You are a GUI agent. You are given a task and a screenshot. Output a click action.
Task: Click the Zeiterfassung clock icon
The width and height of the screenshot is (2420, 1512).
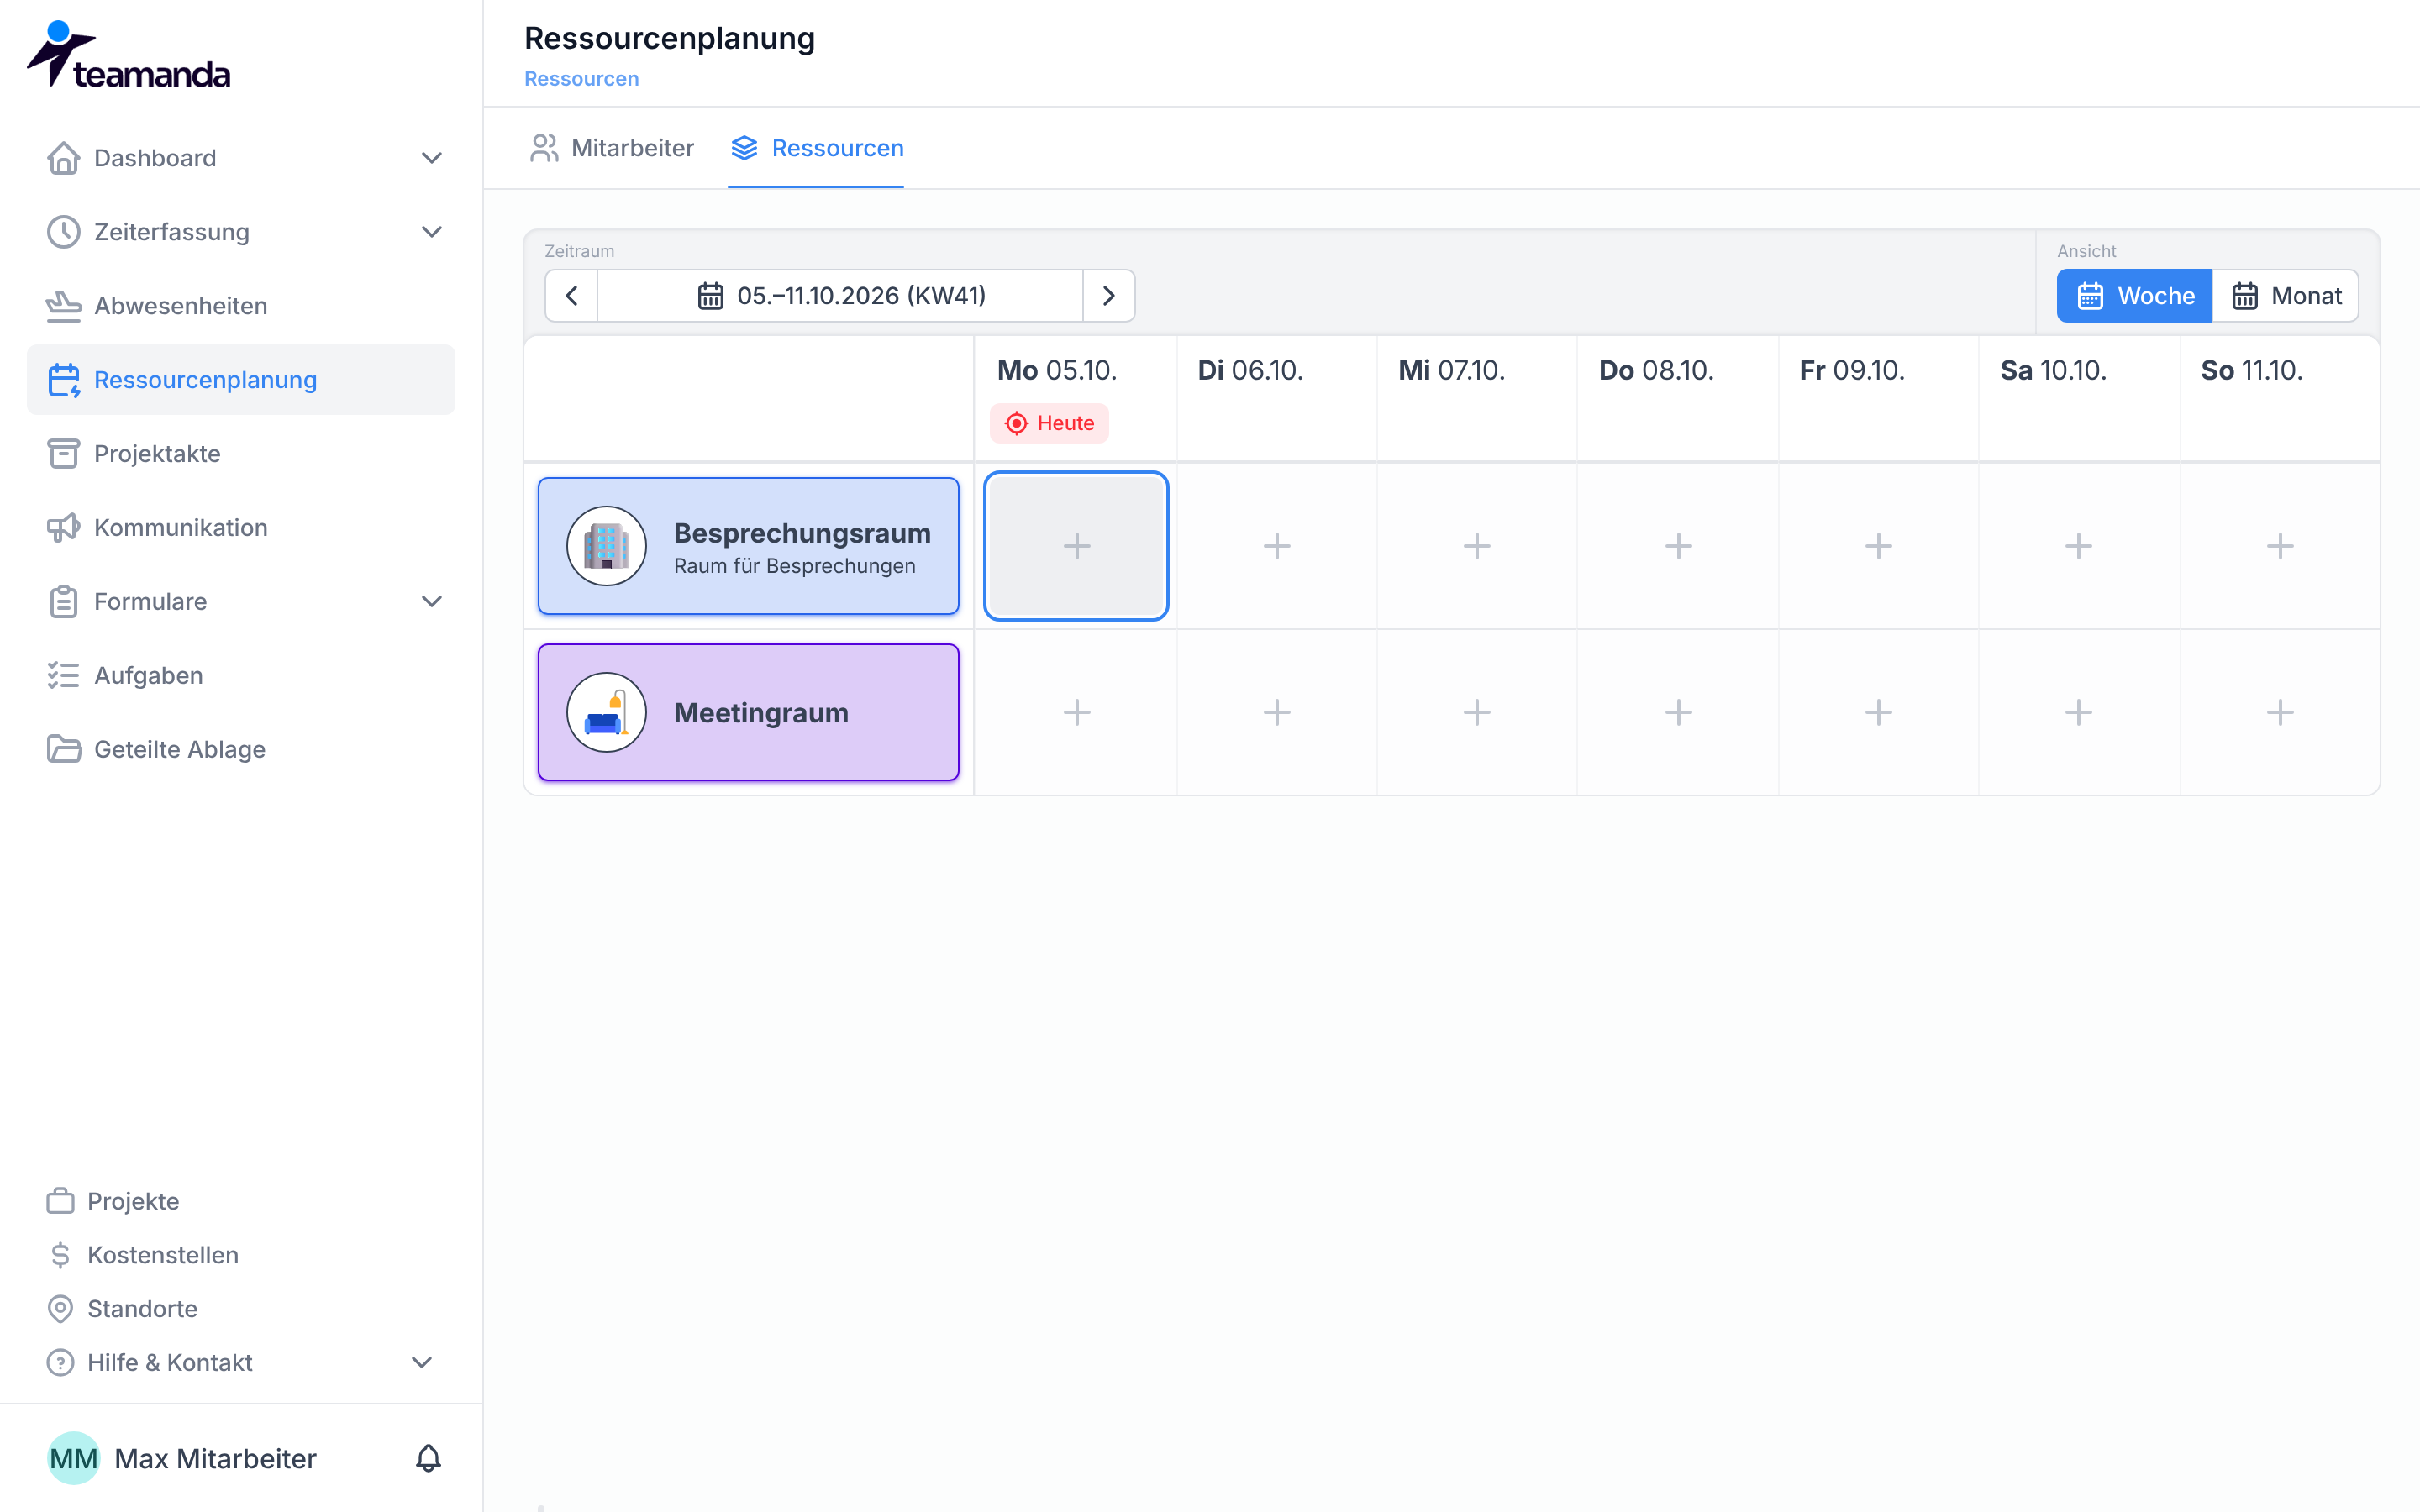click(63, 232)
